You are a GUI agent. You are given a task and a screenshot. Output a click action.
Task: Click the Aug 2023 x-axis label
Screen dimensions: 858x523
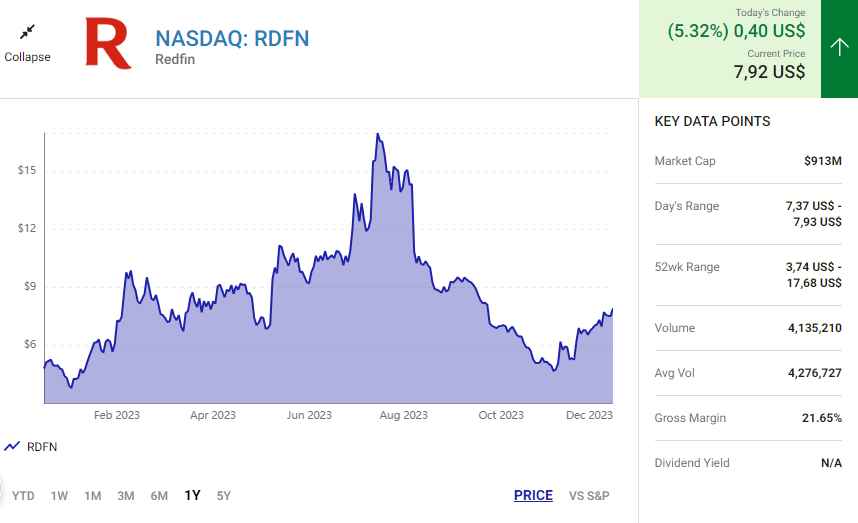[x=403, y=415]
